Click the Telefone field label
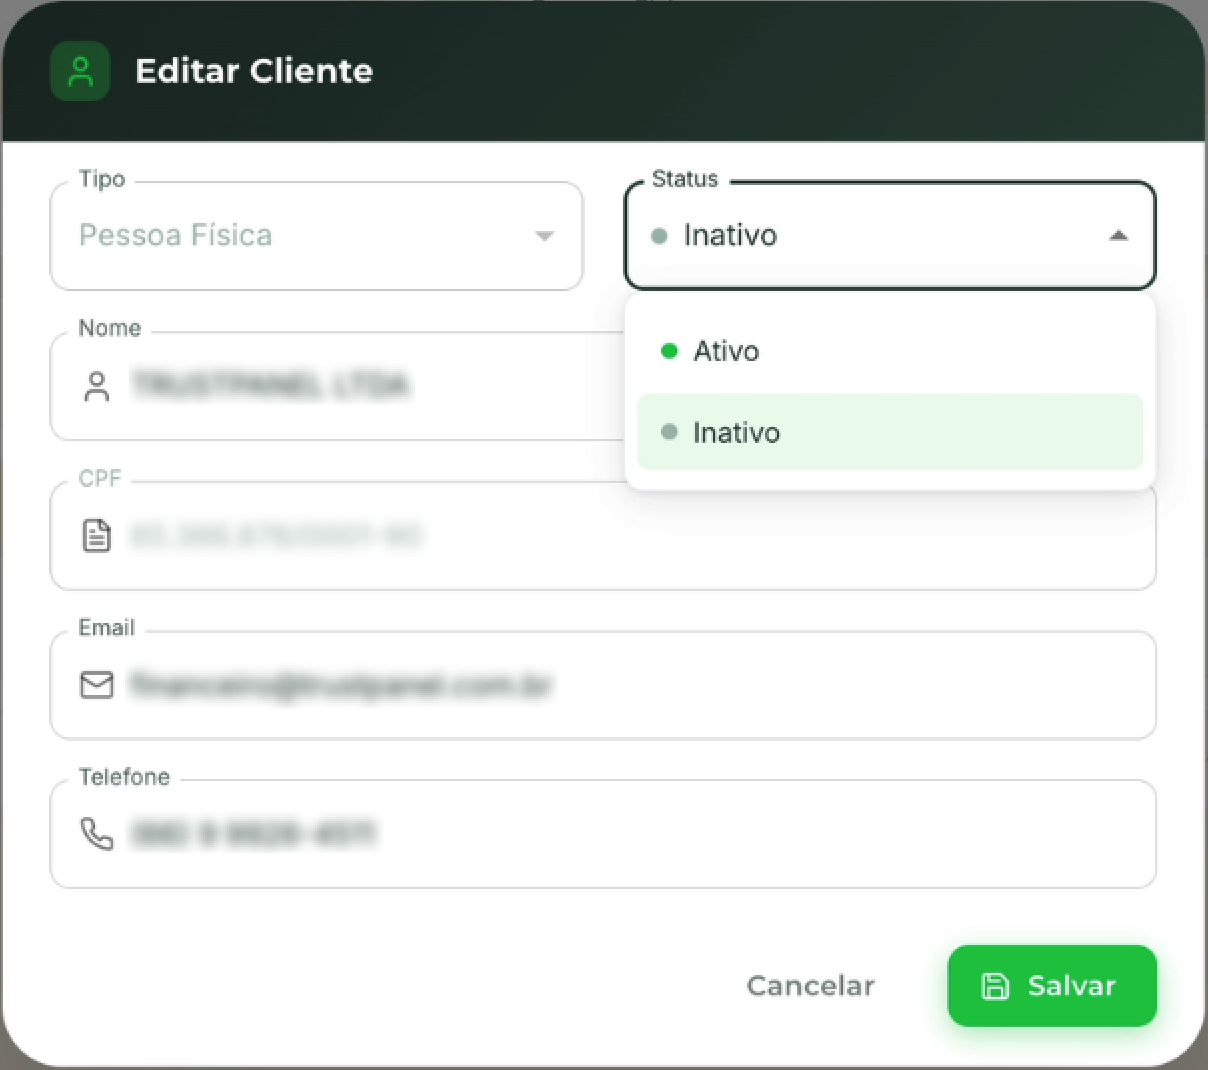 [x=124, y=777]
